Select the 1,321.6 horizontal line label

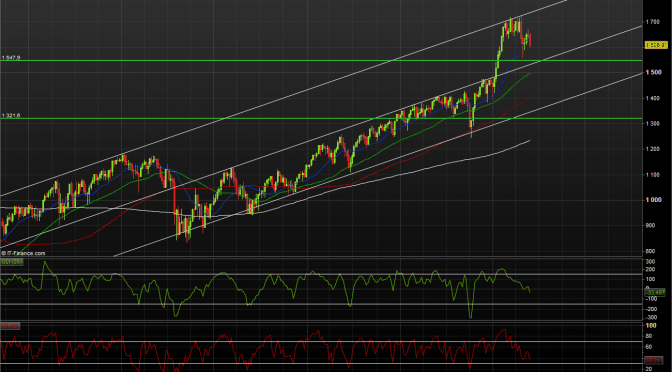(x=11, y=116)
